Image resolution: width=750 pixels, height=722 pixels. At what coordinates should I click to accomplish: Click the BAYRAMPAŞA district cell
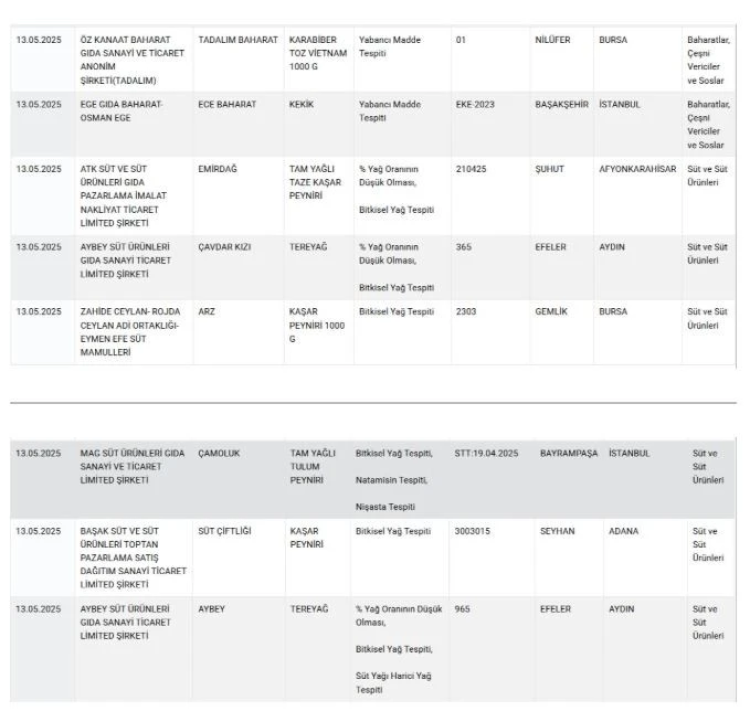click(x=568, y=453)
